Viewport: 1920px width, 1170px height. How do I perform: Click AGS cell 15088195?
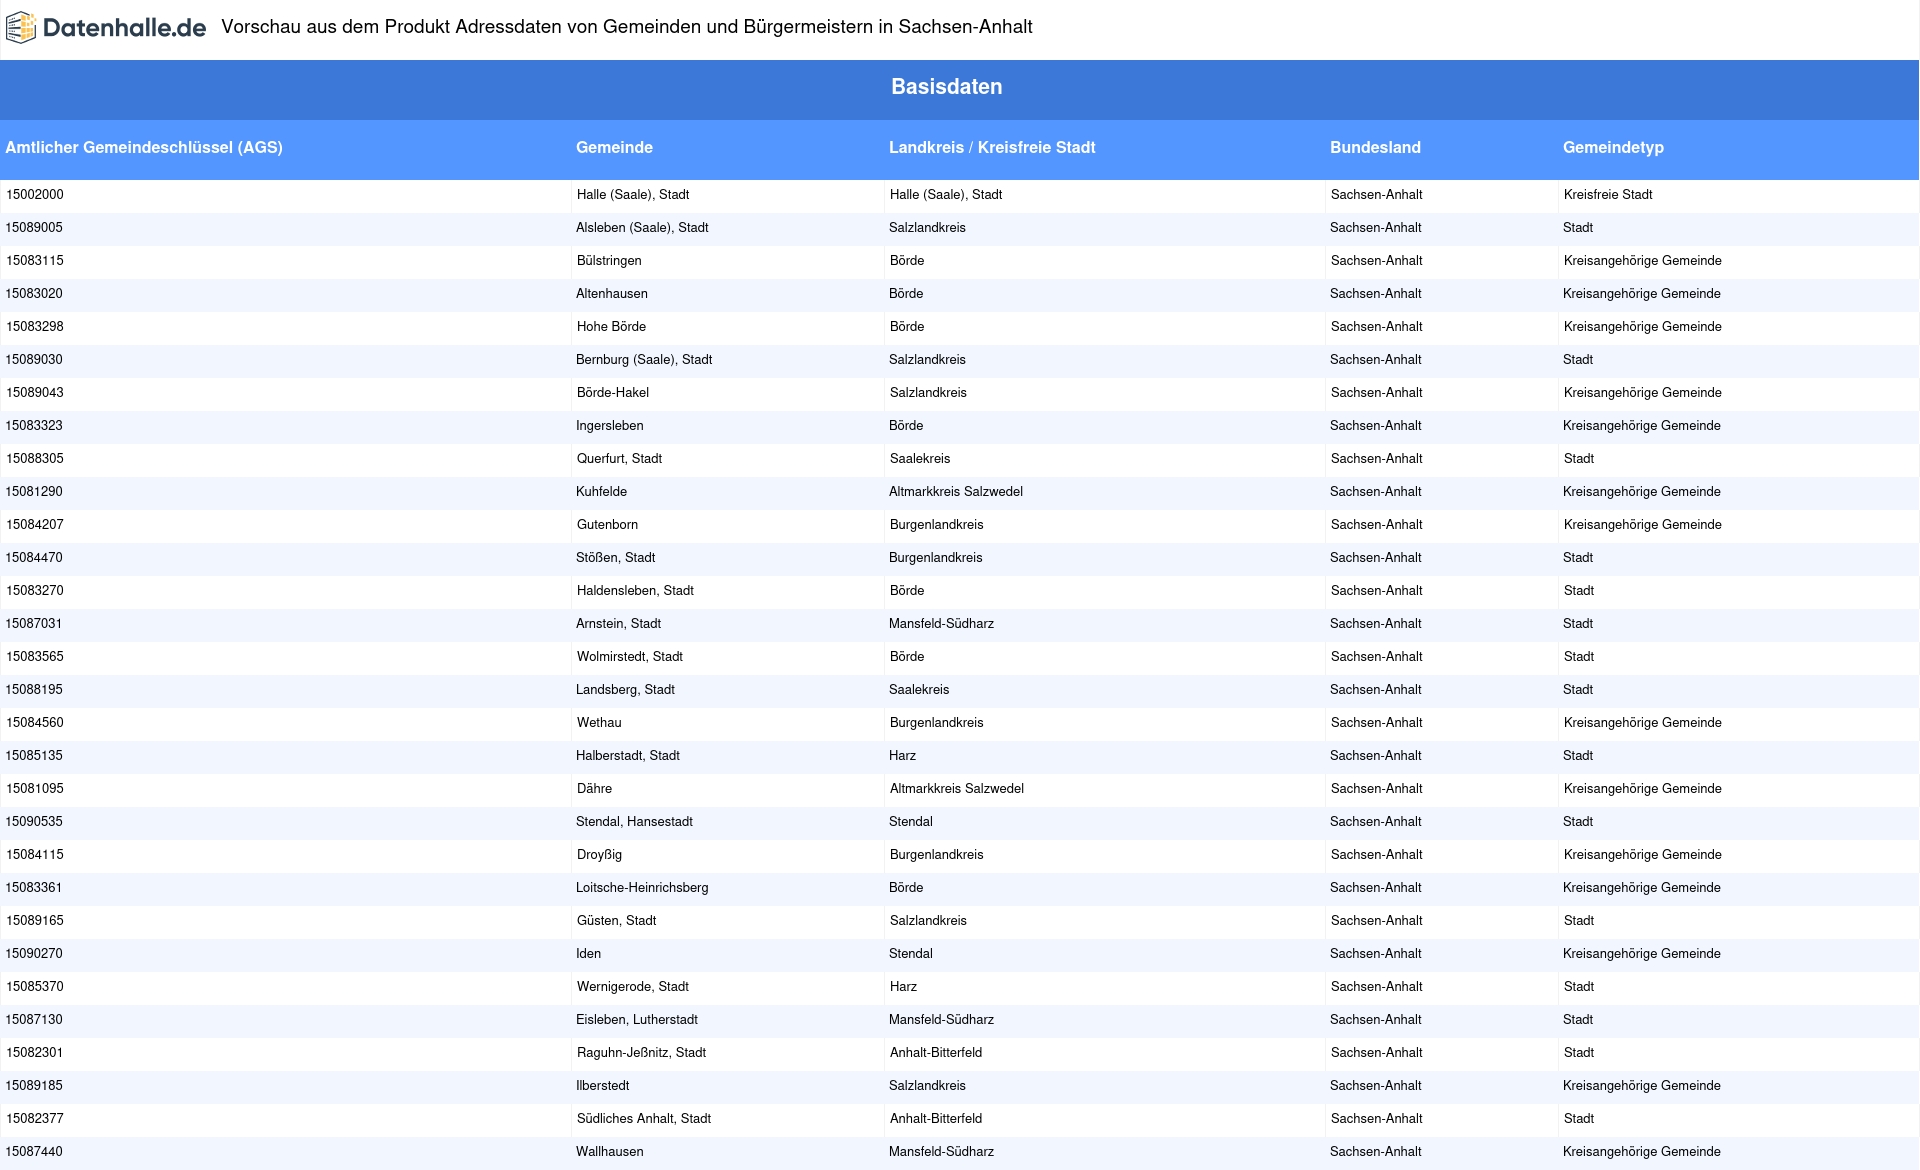(34, 690)
